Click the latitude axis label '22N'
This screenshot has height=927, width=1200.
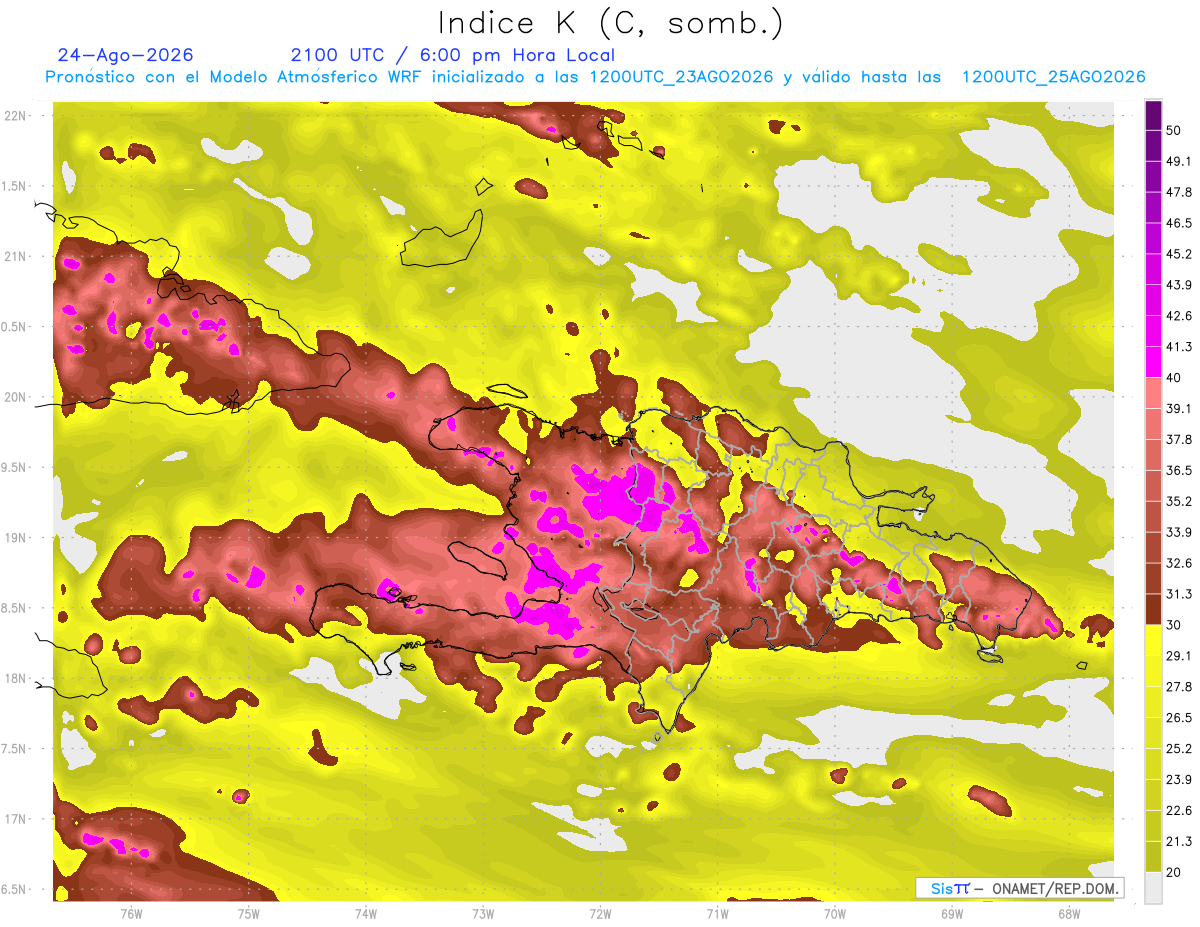17,116
